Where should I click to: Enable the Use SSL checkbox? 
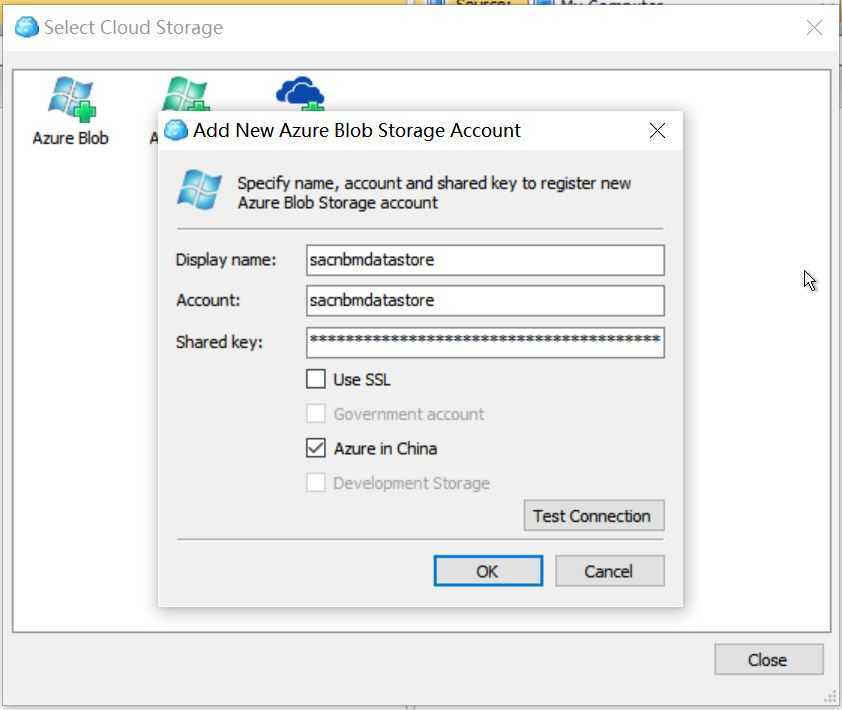(316, 379)
